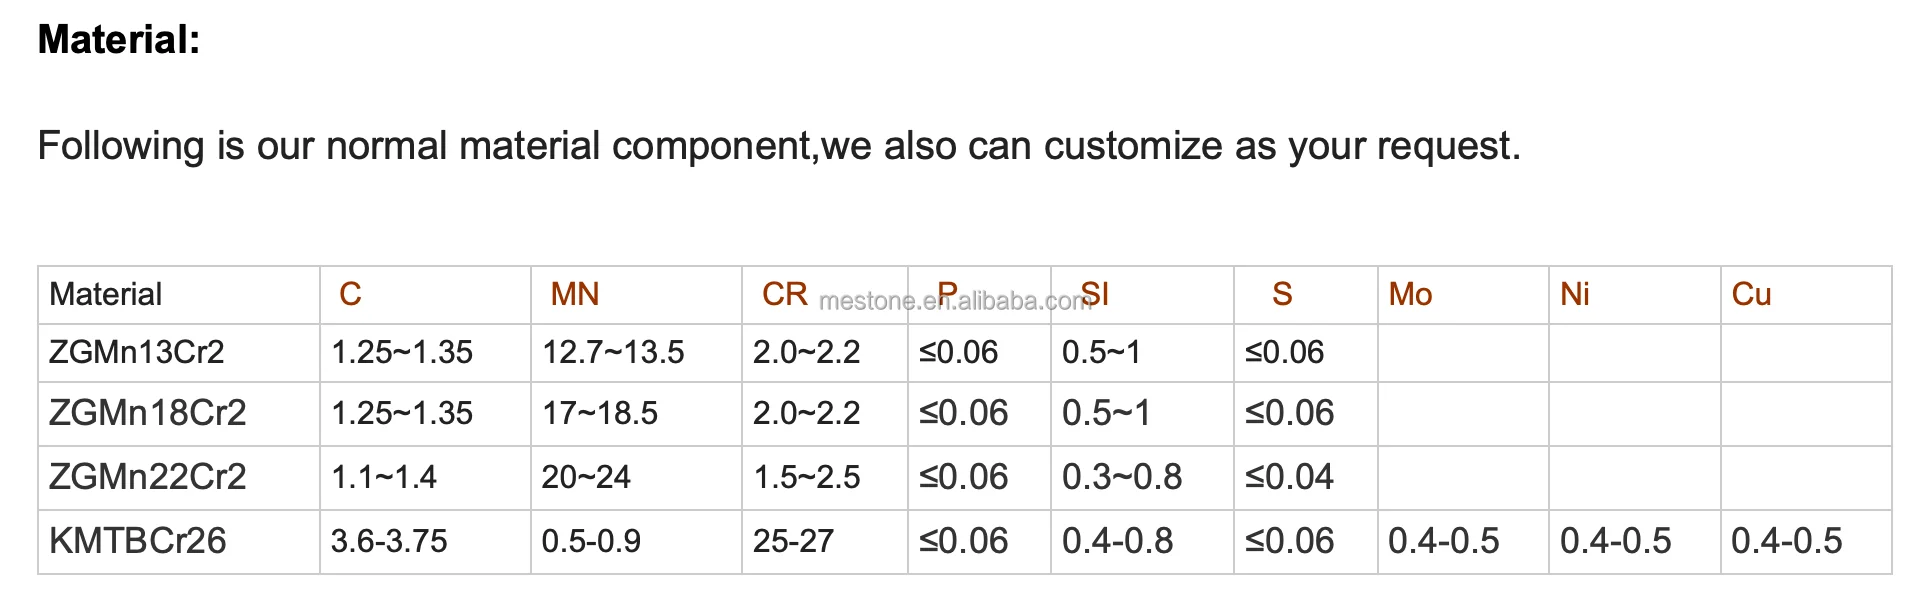Click the "Material:" heading
The width and height of the screenshot is (1910, 598).
point(119,40)
